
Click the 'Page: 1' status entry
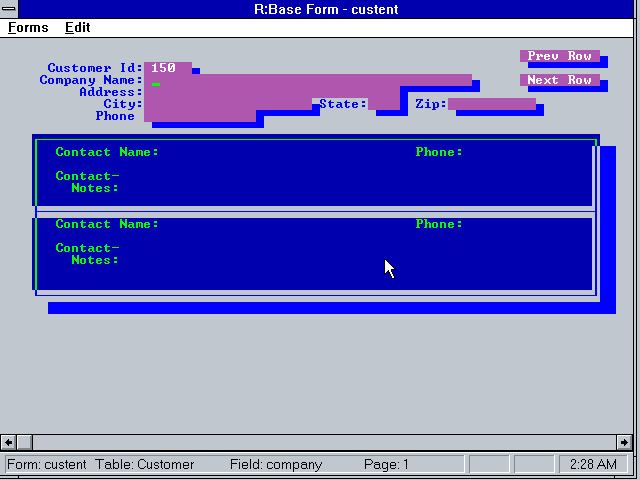[386, 464]
